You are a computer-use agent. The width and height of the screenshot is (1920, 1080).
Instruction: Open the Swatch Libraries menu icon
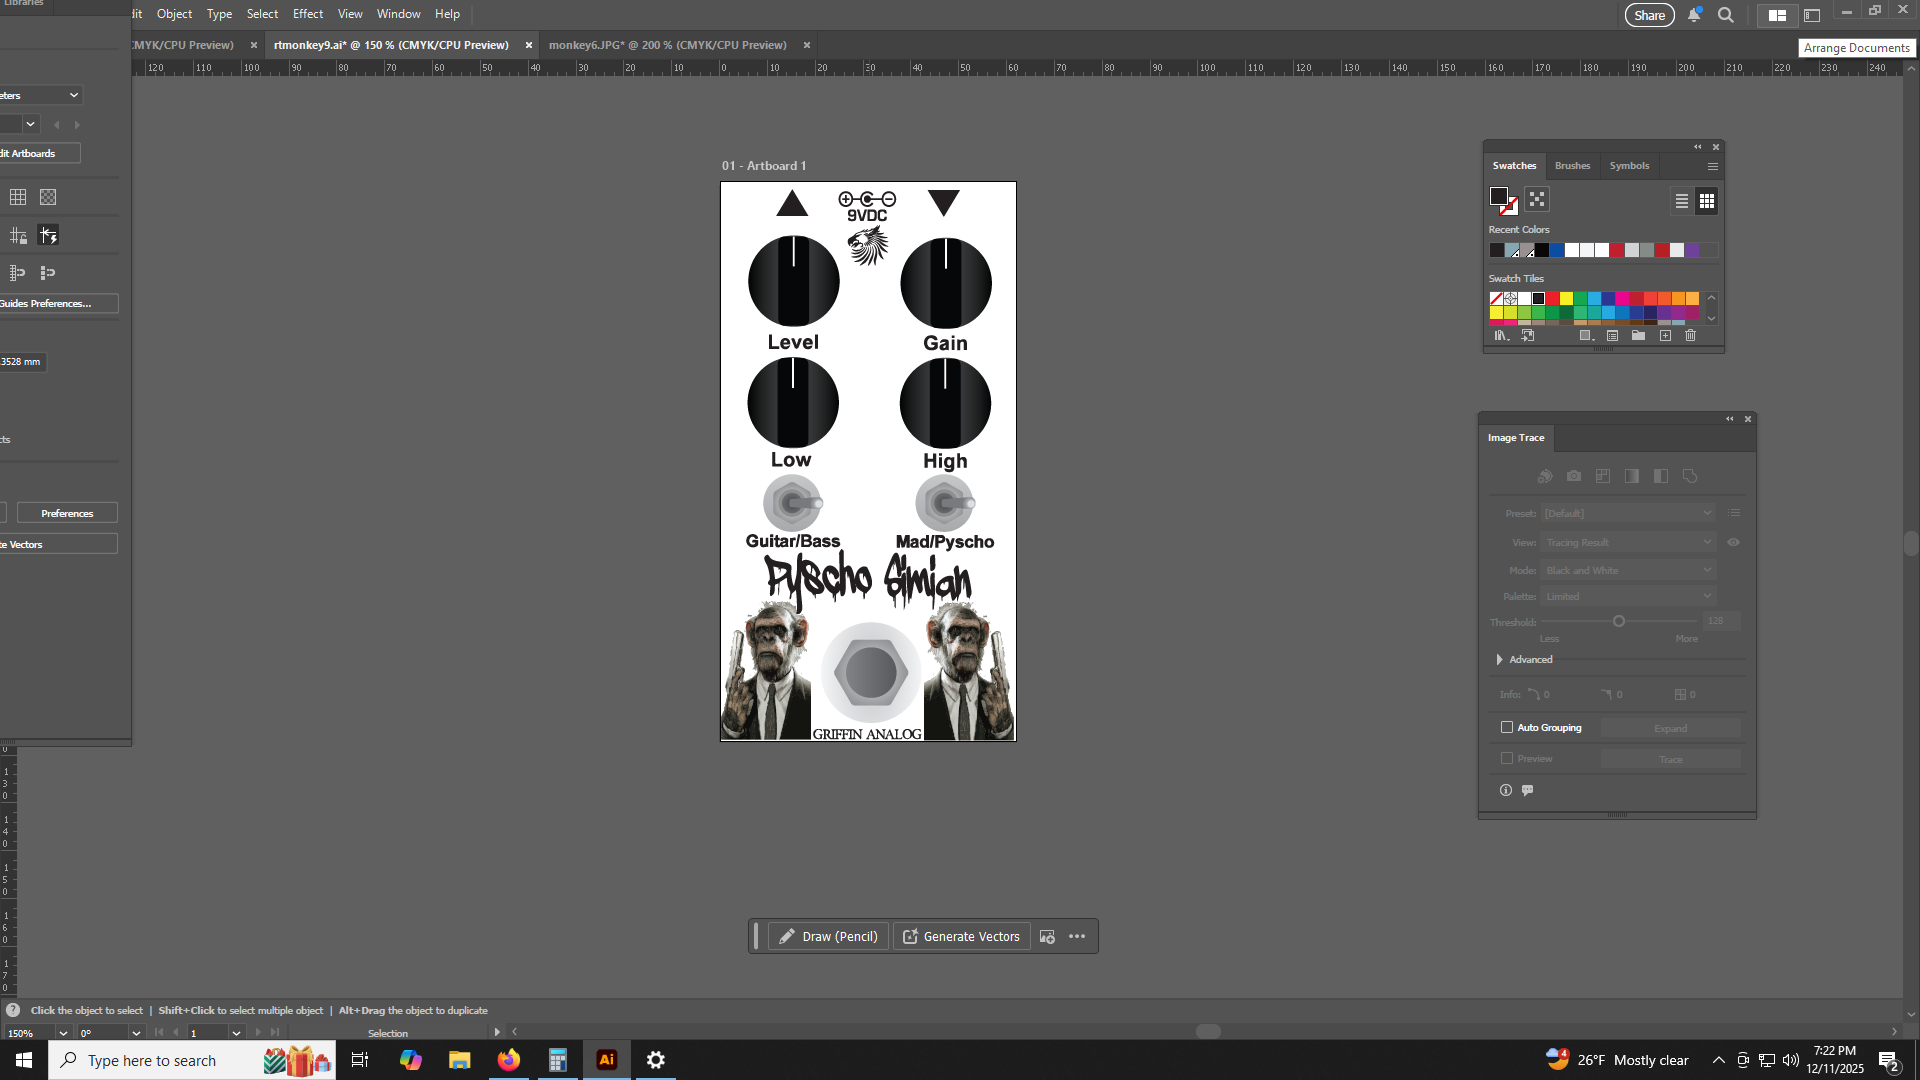[x=1500, y=336]
